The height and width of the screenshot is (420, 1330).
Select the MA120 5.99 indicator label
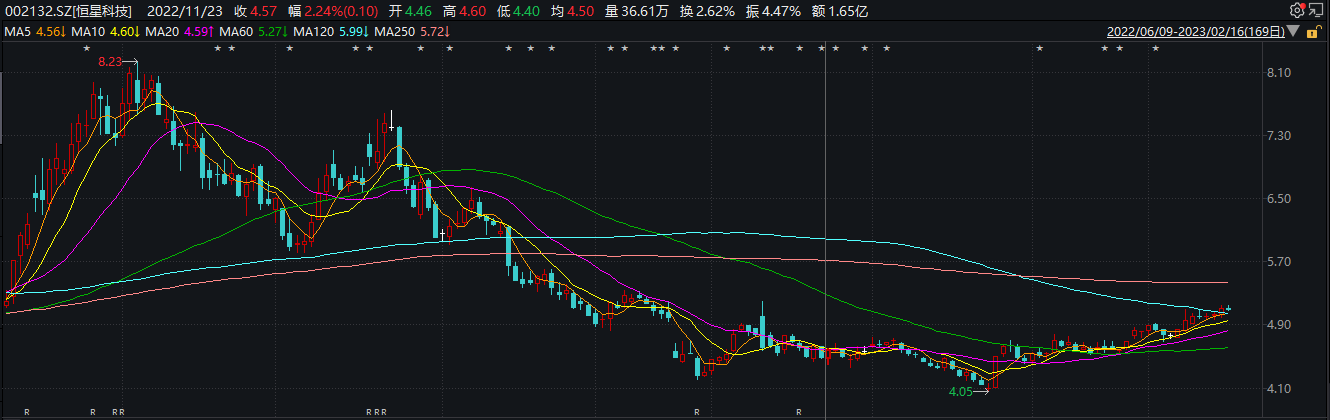(x=330, y=32)
